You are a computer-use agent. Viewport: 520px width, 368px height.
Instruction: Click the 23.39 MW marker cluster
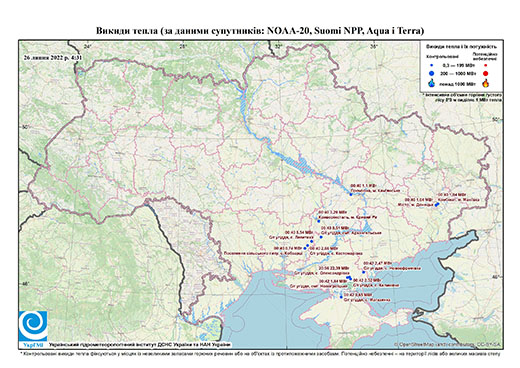tap(349, 278)
